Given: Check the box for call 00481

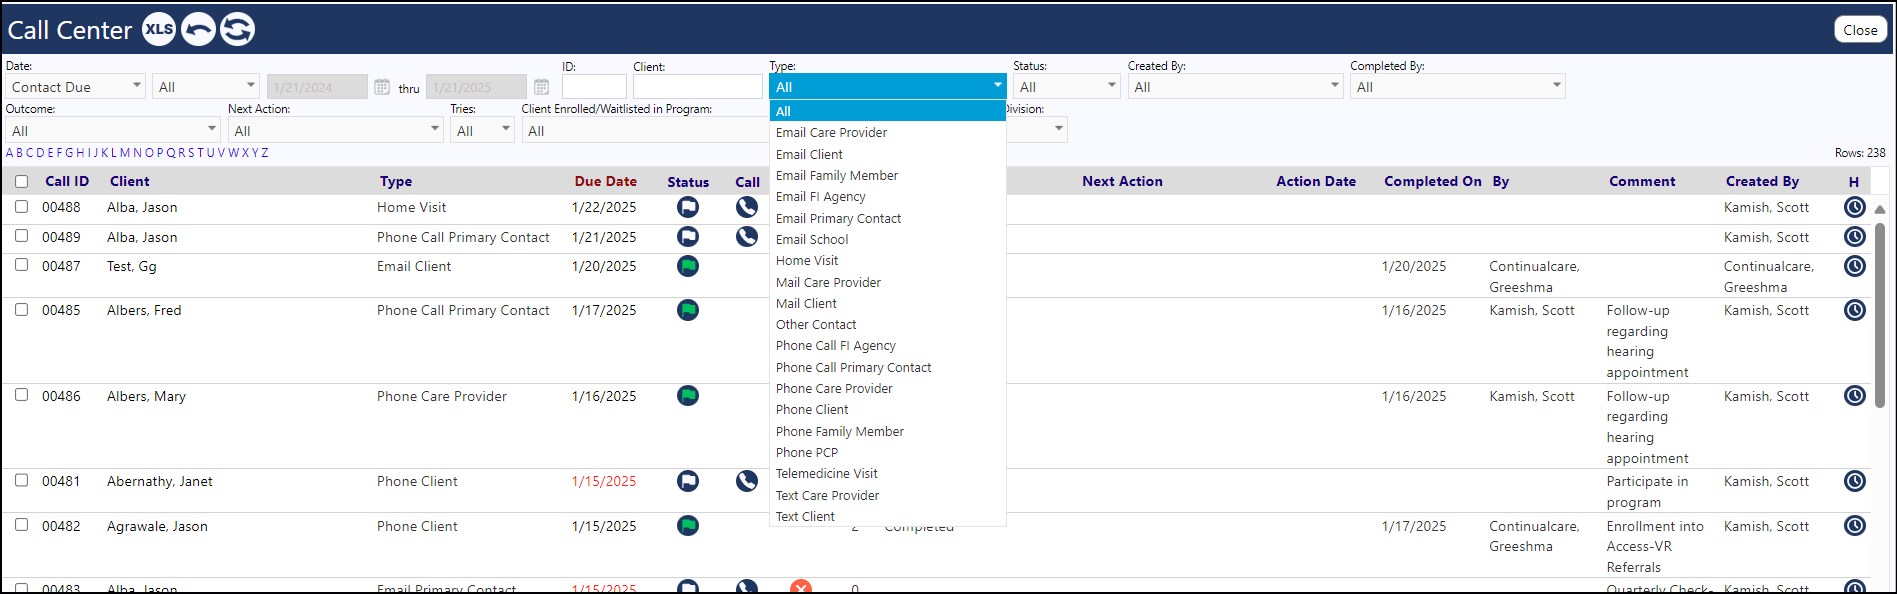Looking at the screenshot, I should tap(22, 480).
